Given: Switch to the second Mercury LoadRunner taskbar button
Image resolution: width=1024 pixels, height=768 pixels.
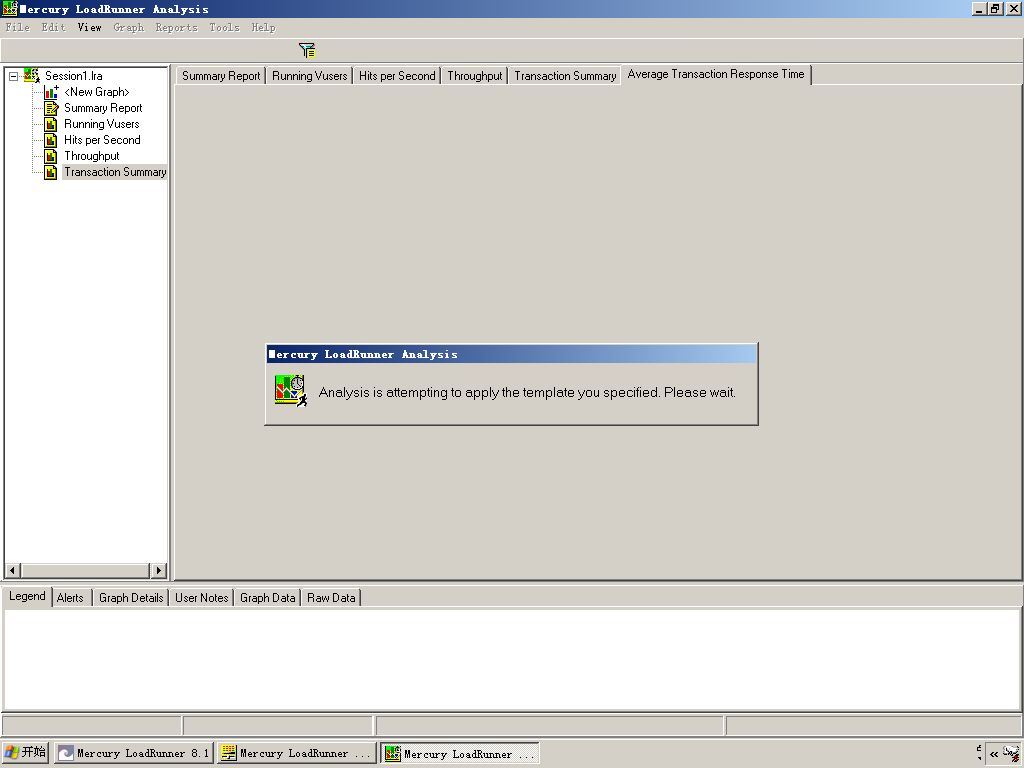Looking at the screenshot, I should pos(297,753).
